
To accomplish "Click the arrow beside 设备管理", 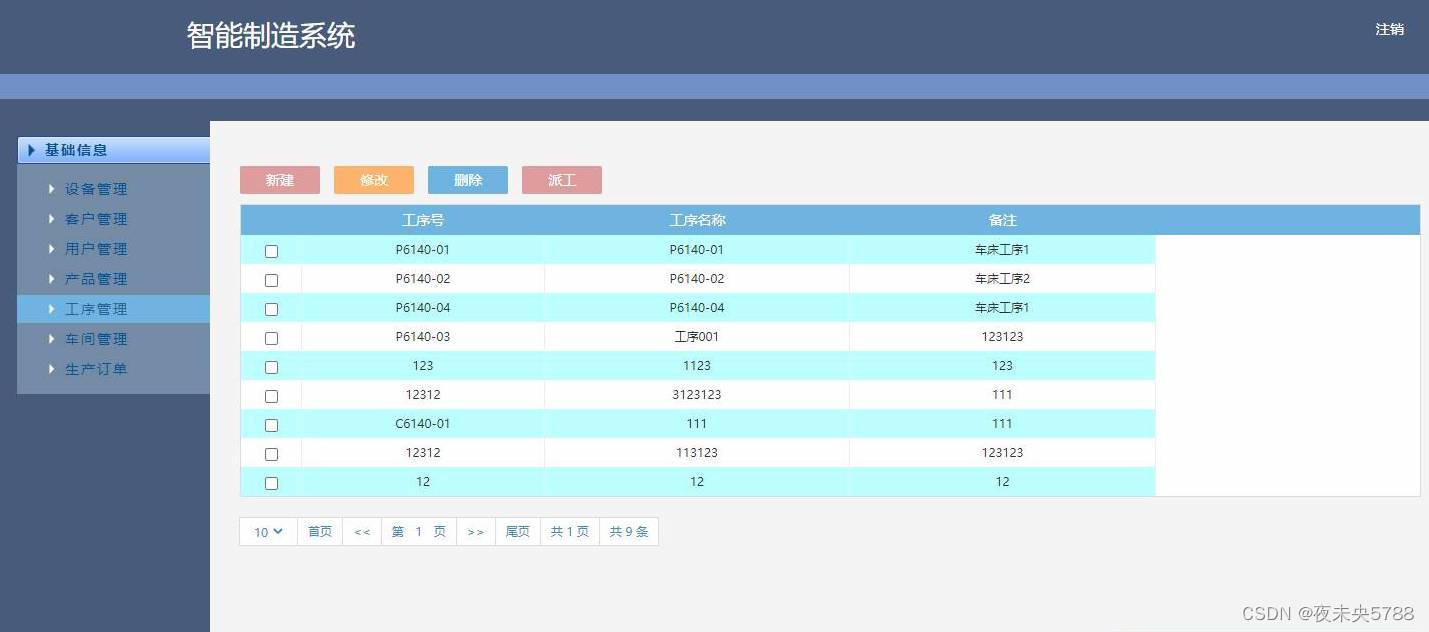I will [52, 189].
